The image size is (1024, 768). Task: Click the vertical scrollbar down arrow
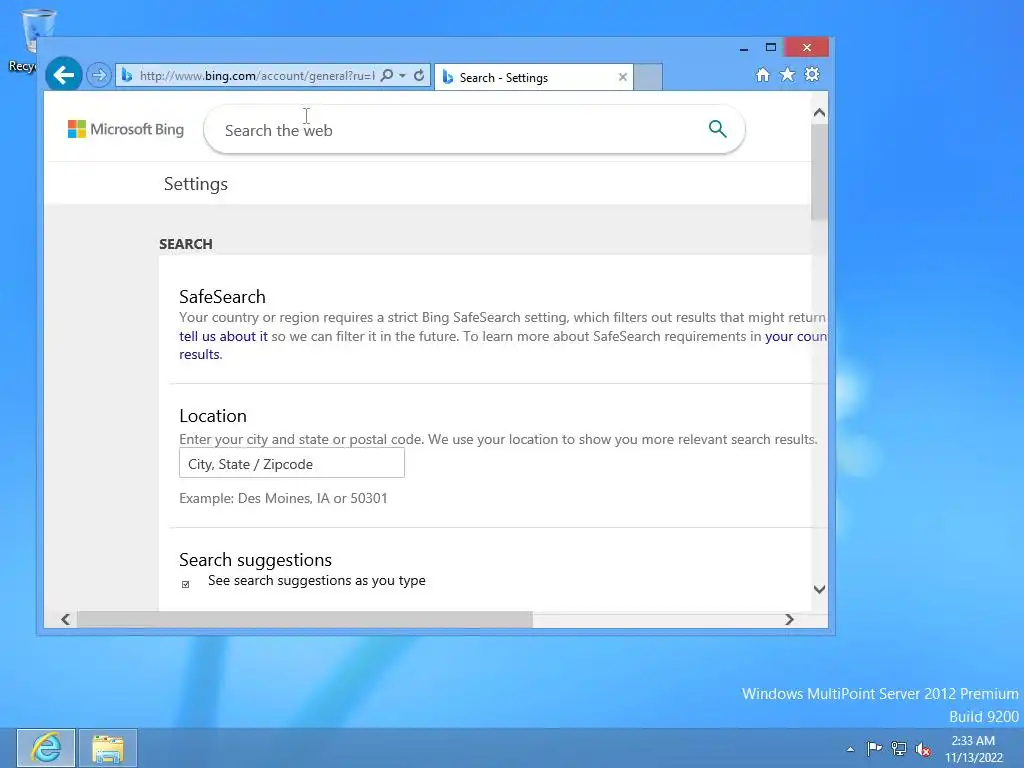[819, 589]
